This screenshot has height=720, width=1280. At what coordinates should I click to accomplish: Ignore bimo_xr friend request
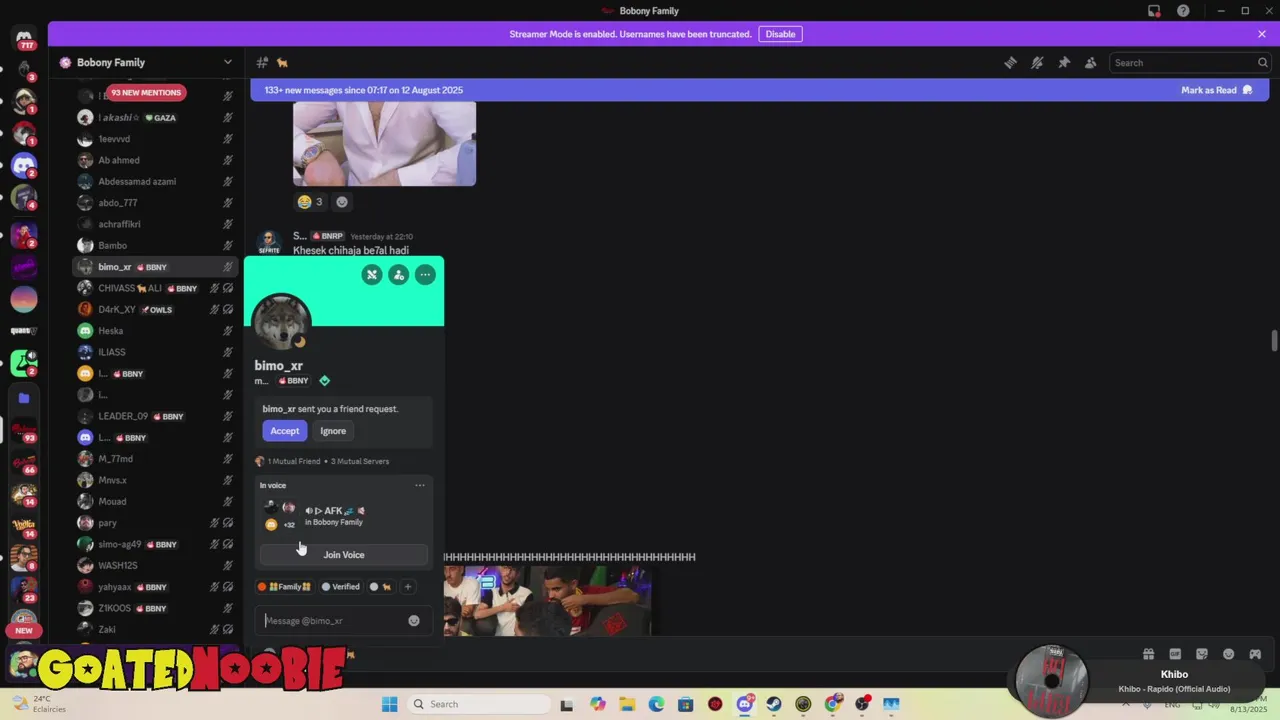pyautogui.click(x=333, y=431)
